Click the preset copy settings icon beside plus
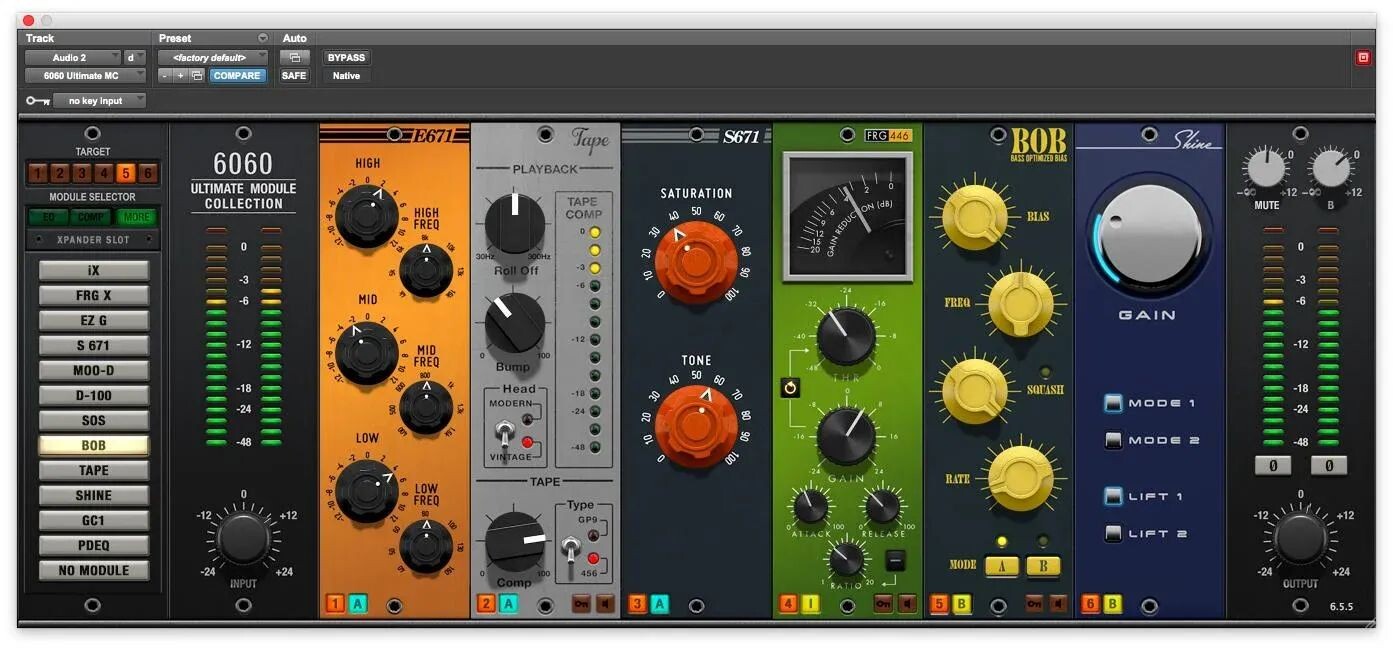Image resolution: width=1393 pixels, height=649 pixels. (x=197, y=75)
